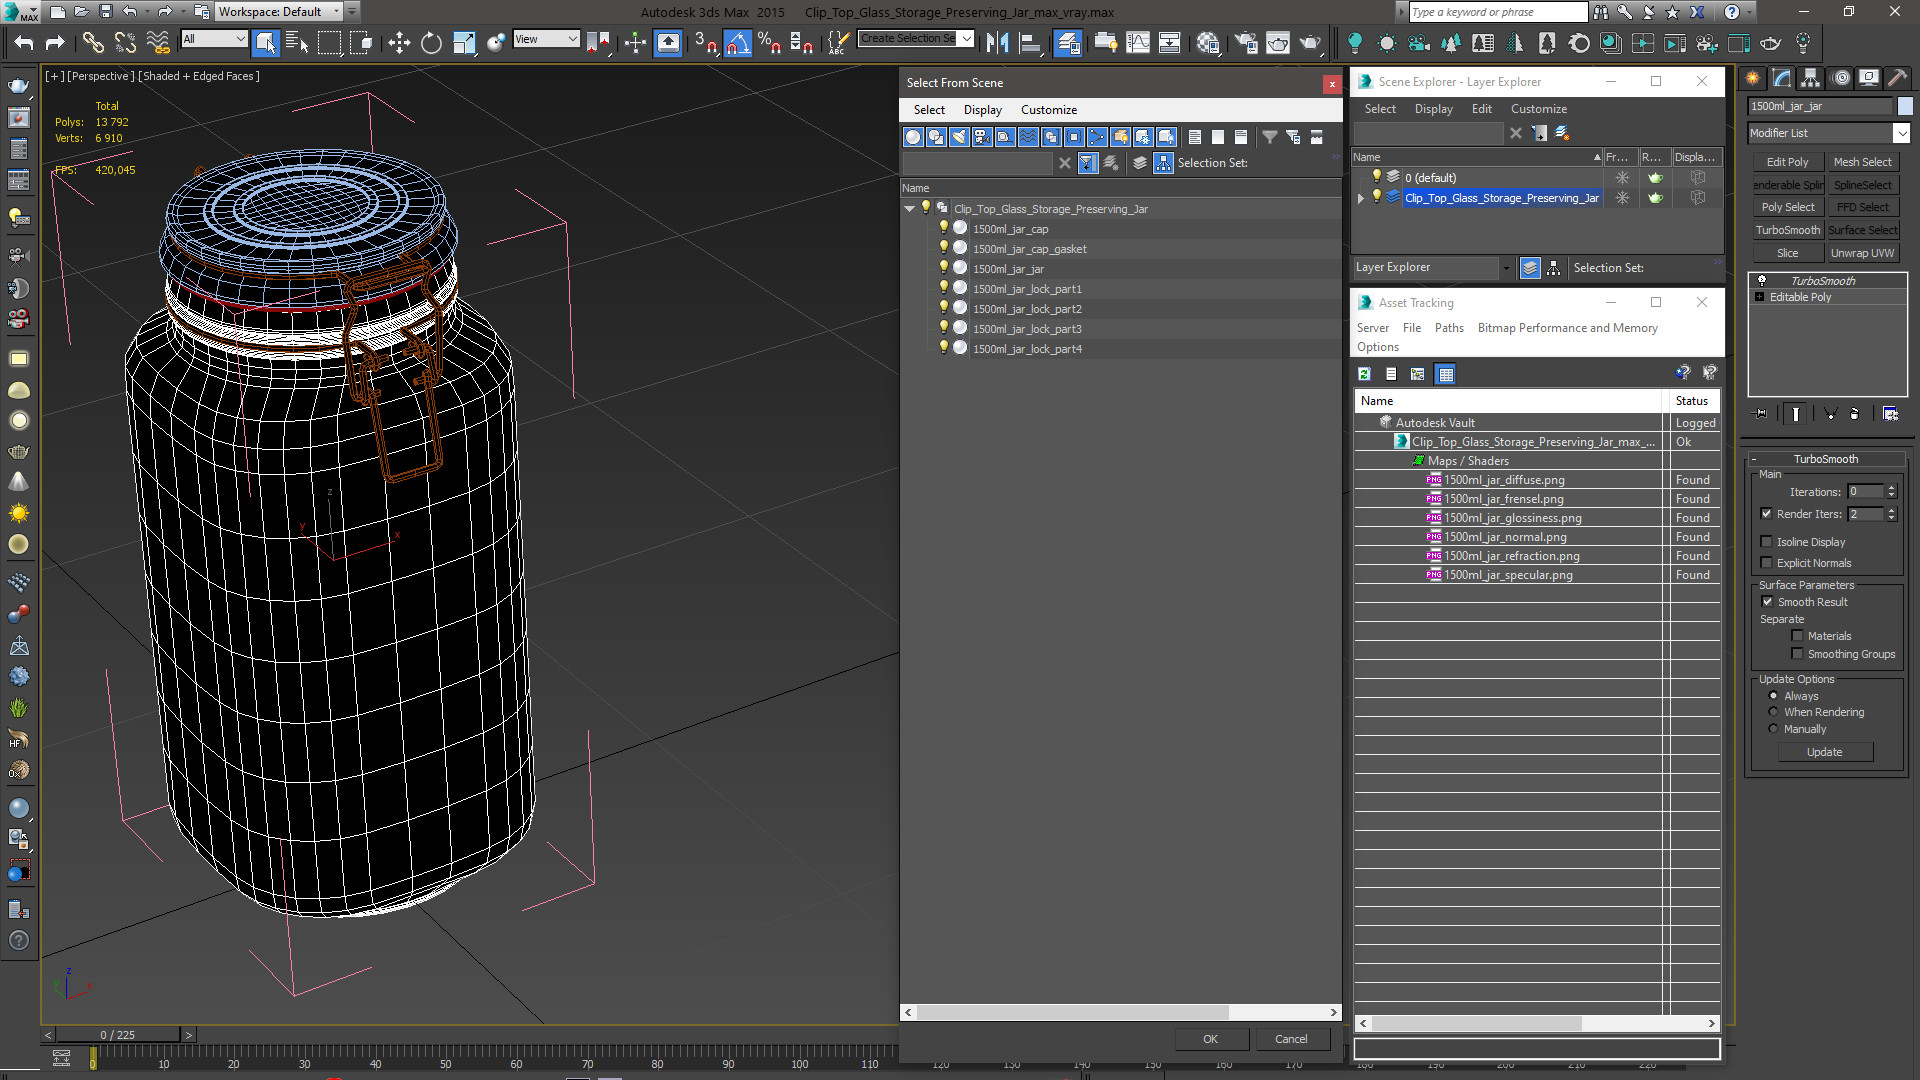Open the Modifier List dropdown

[x=1829, y=133]
